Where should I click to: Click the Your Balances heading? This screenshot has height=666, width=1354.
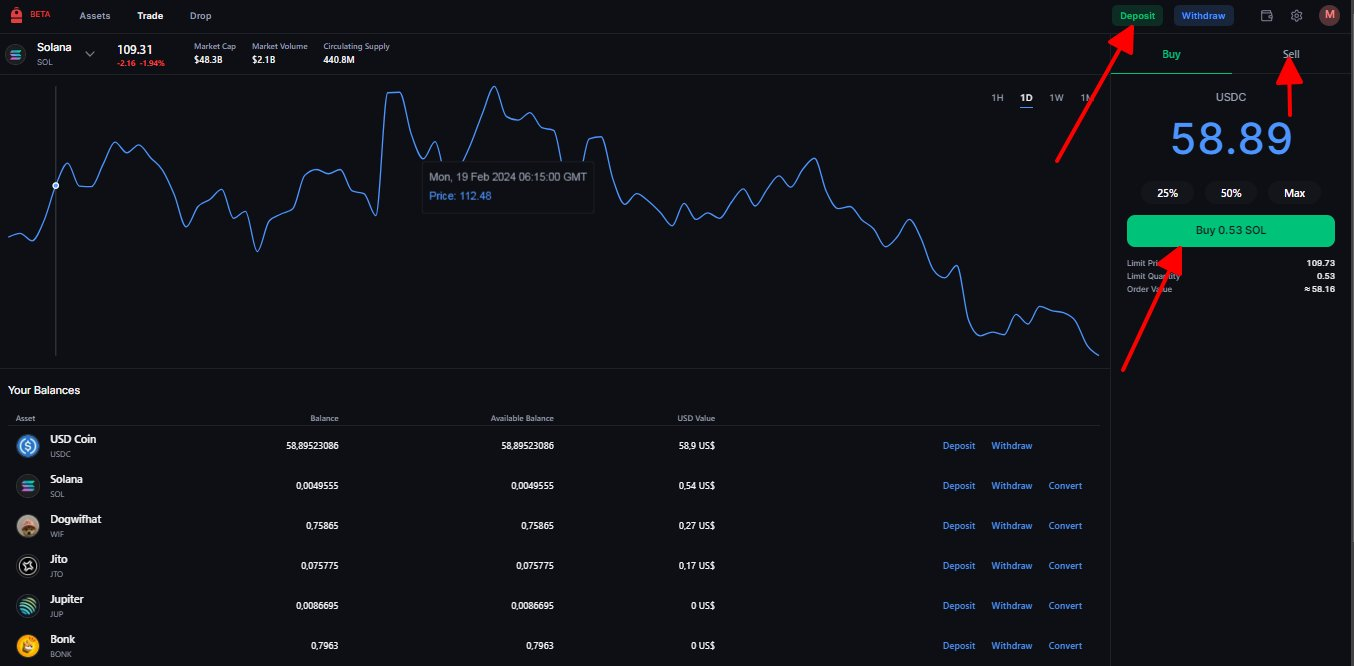(44, 390)
